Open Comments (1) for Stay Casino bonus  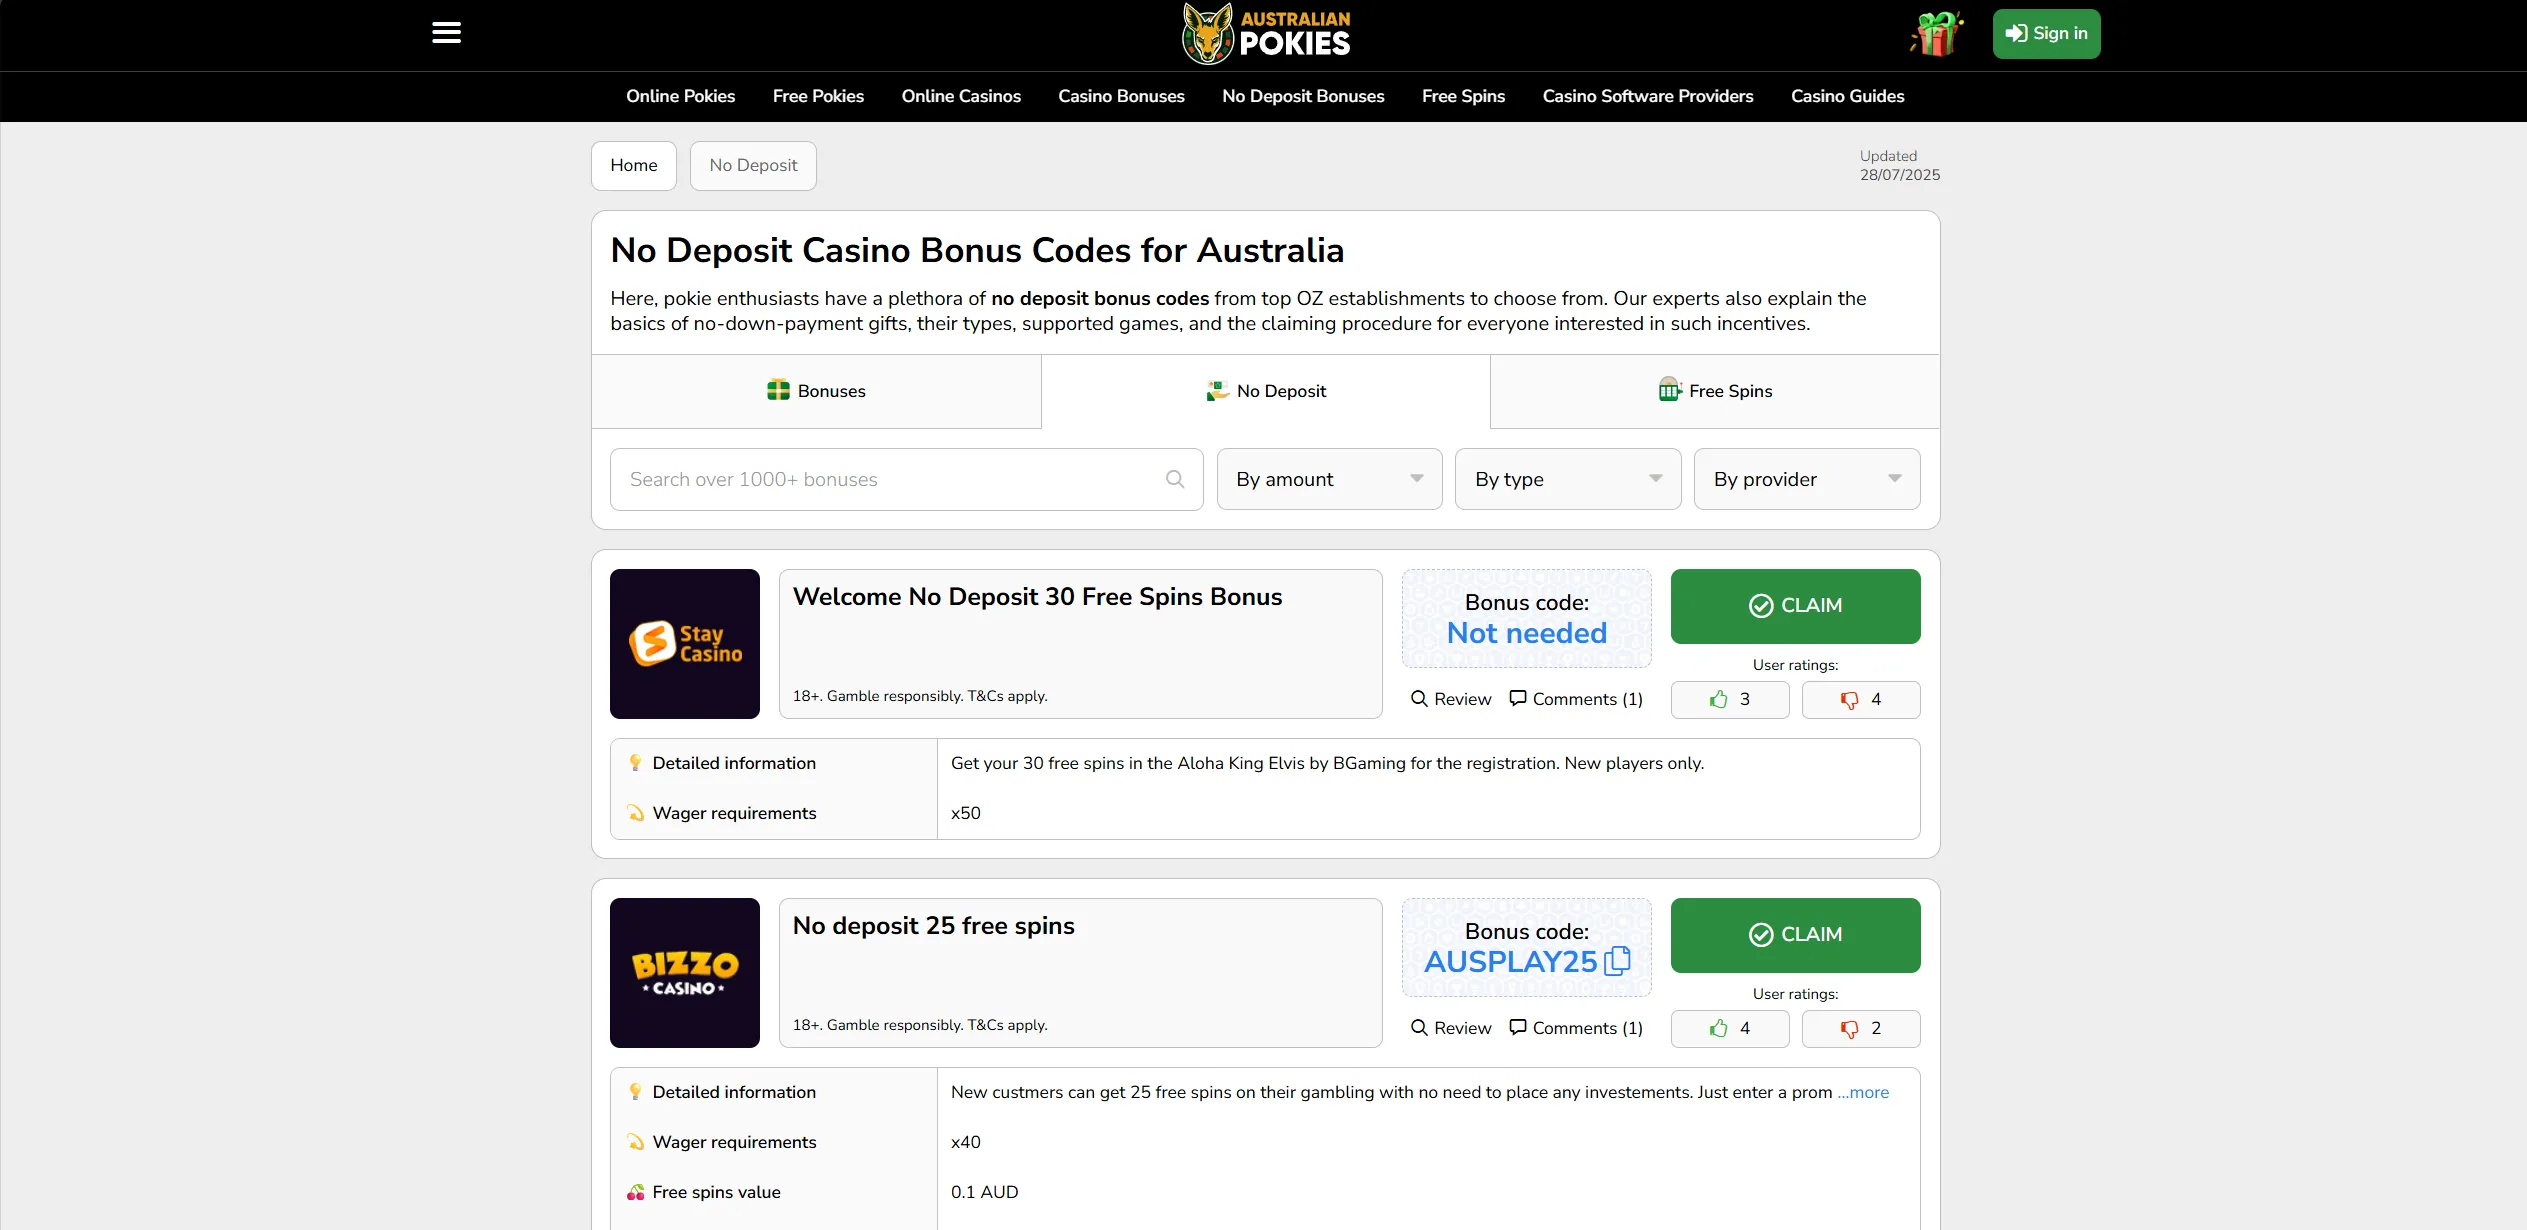click(x=1576, y=699)
